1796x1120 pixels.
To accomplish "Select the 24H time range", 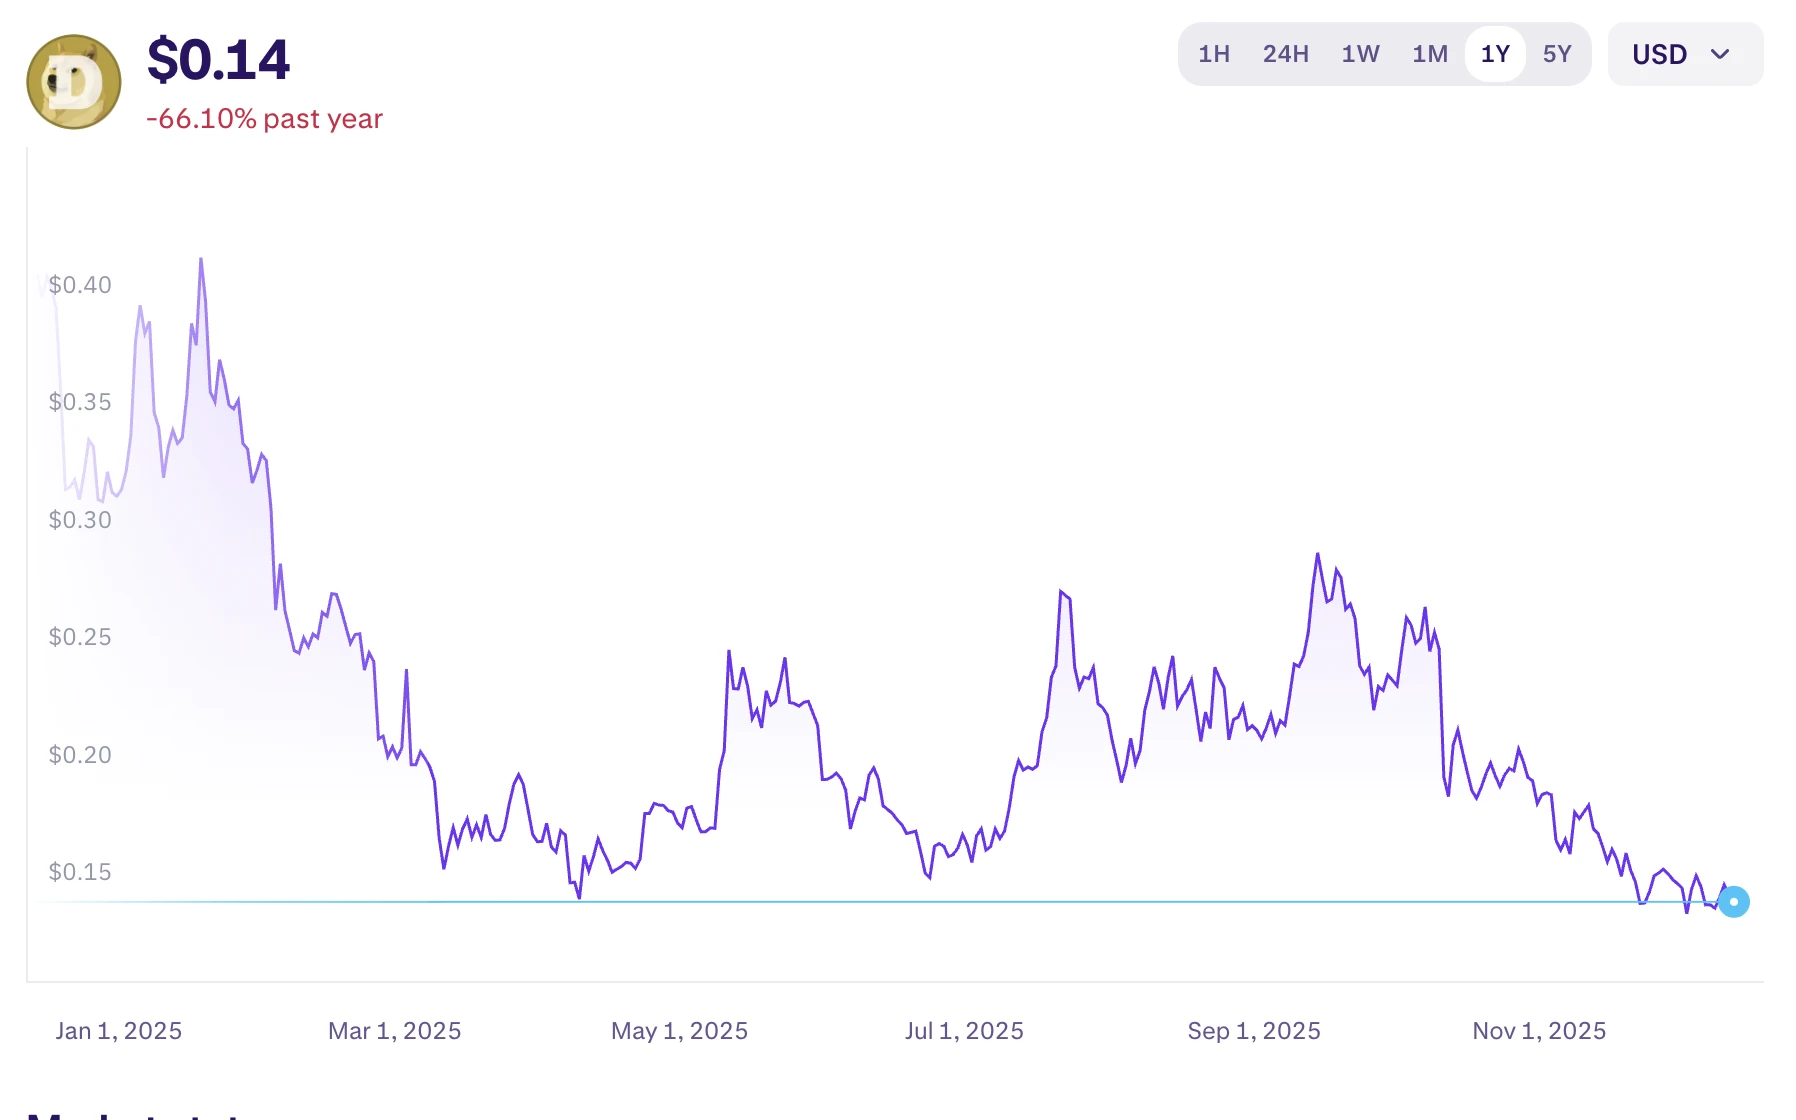I will point(1285,54).
